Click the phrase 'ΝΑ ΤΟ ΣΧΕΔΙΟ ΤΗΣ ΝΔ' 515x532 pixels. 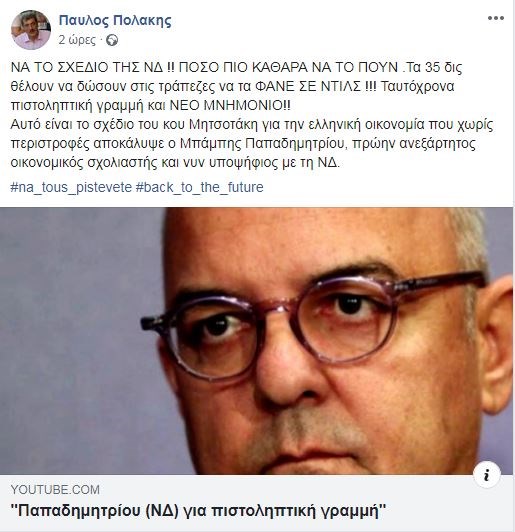87,68
